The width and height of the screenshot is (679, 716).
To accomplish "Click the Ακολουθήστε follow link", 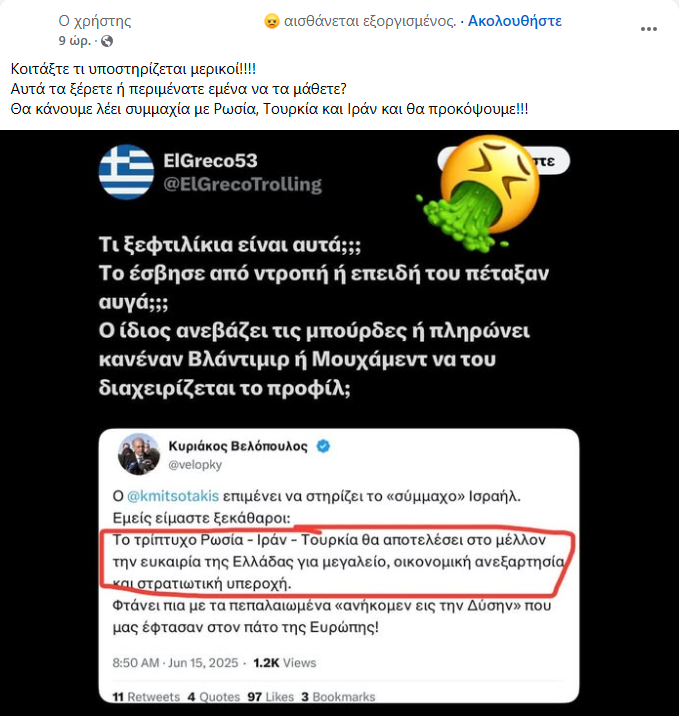I will (515, 21).
